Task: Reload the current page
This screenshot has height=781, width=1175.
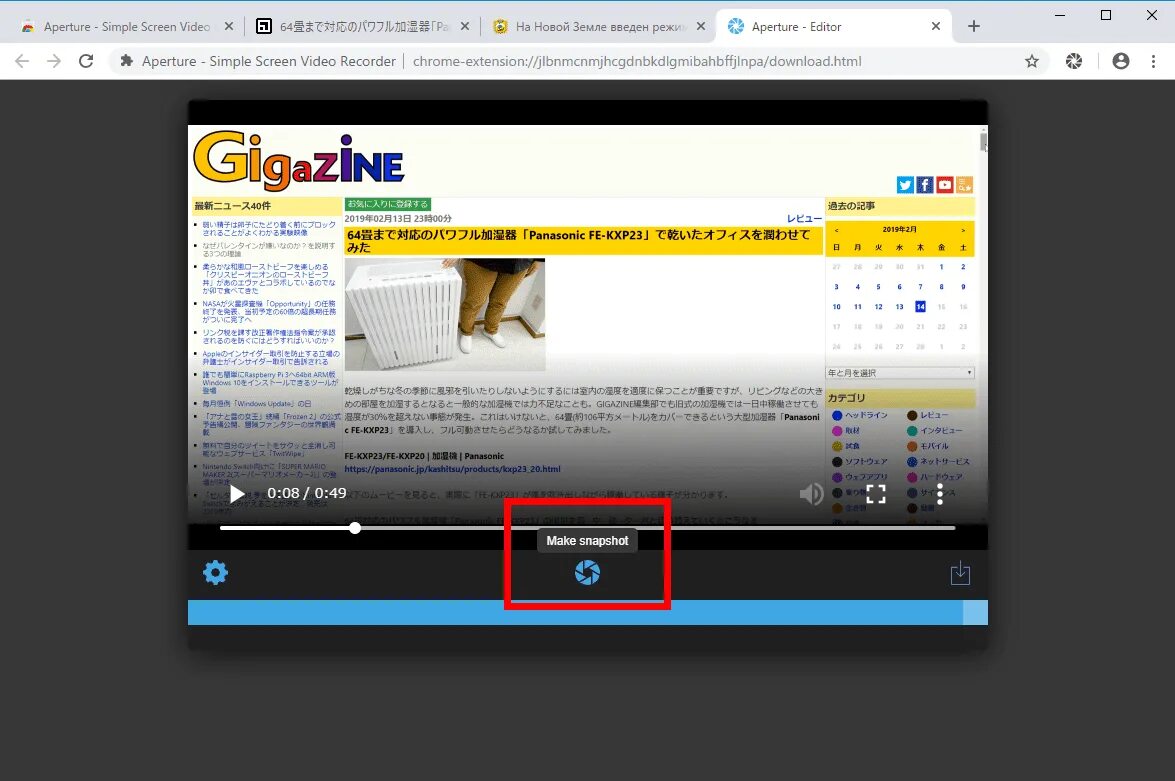Action: click(x=86, y=61)
